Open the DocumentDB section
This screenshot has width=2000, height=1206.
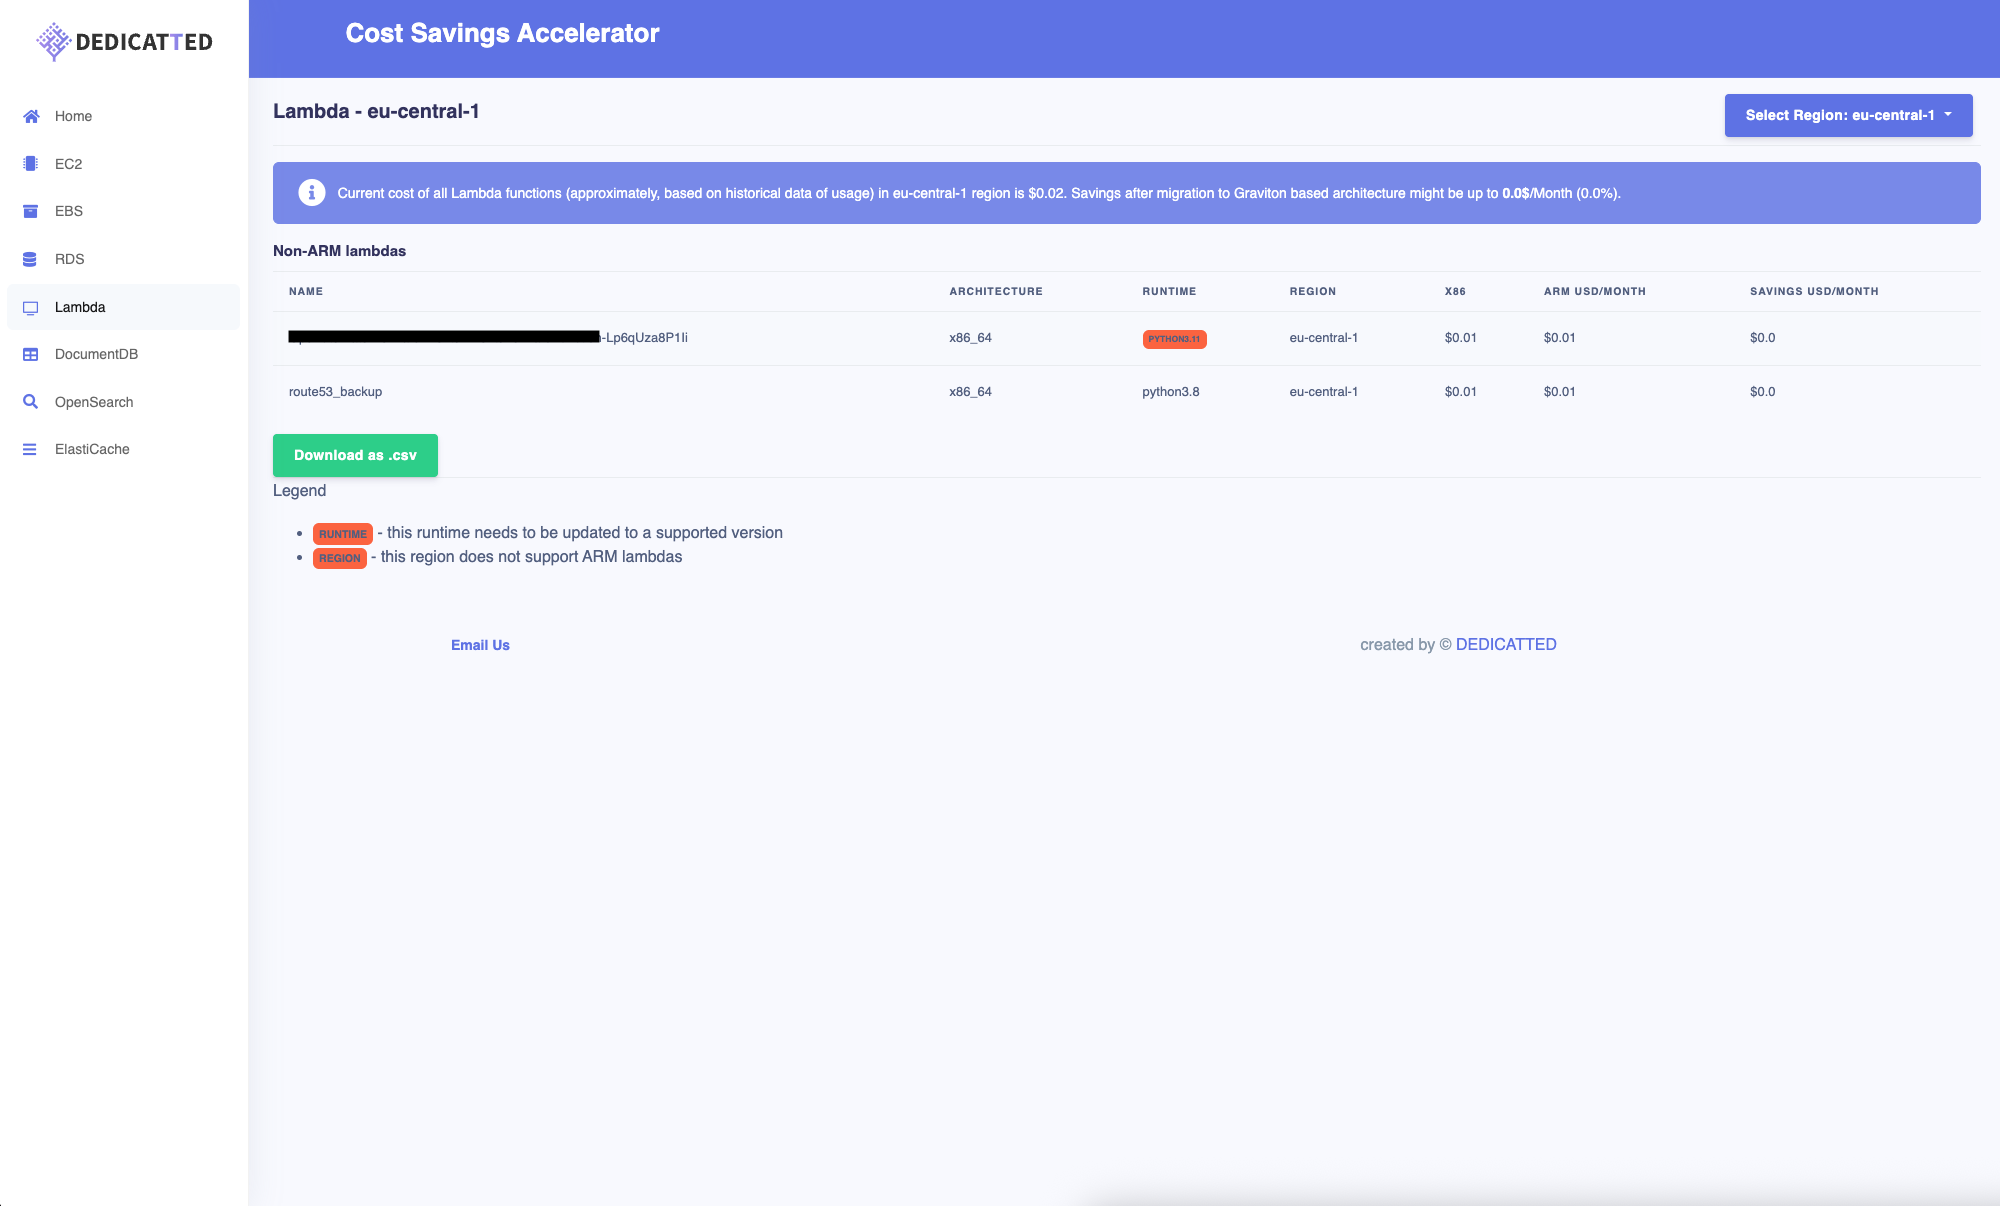coord(123,354)
